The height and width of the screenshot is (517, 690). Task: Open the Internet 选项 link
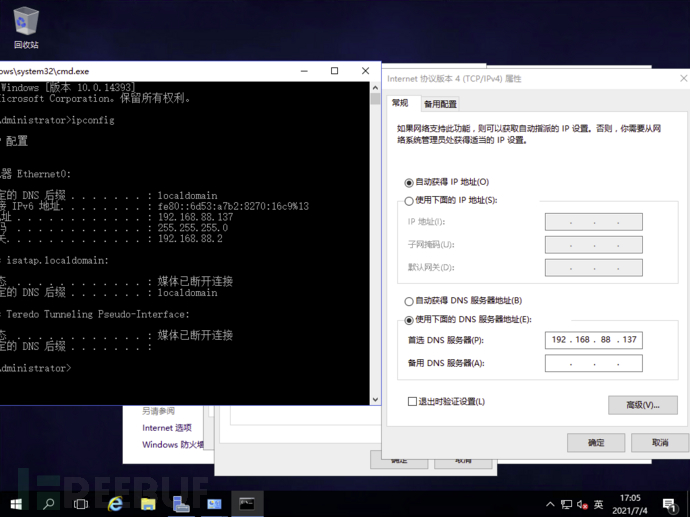(166, 428)
